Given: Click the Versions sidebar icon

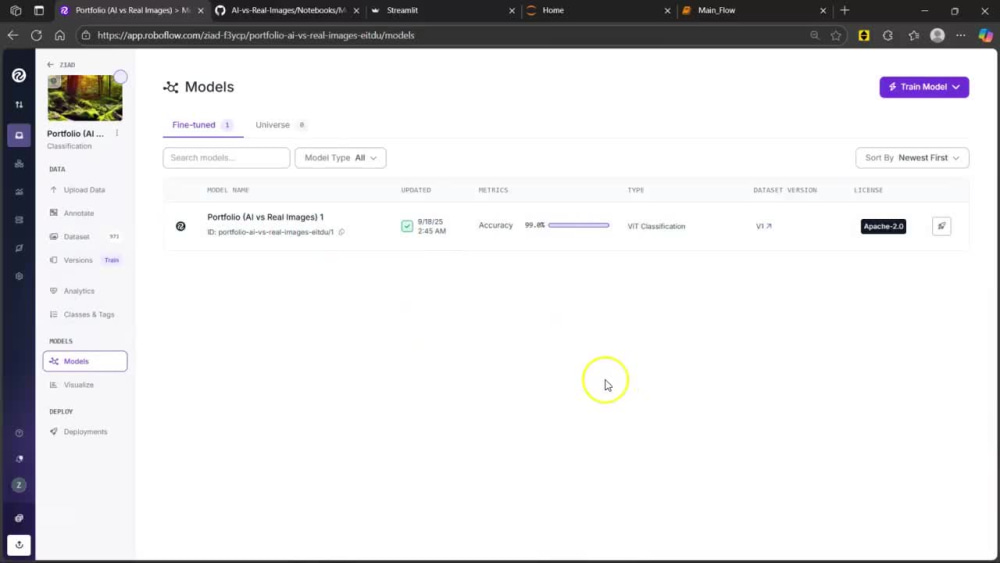Looking at the screenshot, I should click(x=54, y=260).
